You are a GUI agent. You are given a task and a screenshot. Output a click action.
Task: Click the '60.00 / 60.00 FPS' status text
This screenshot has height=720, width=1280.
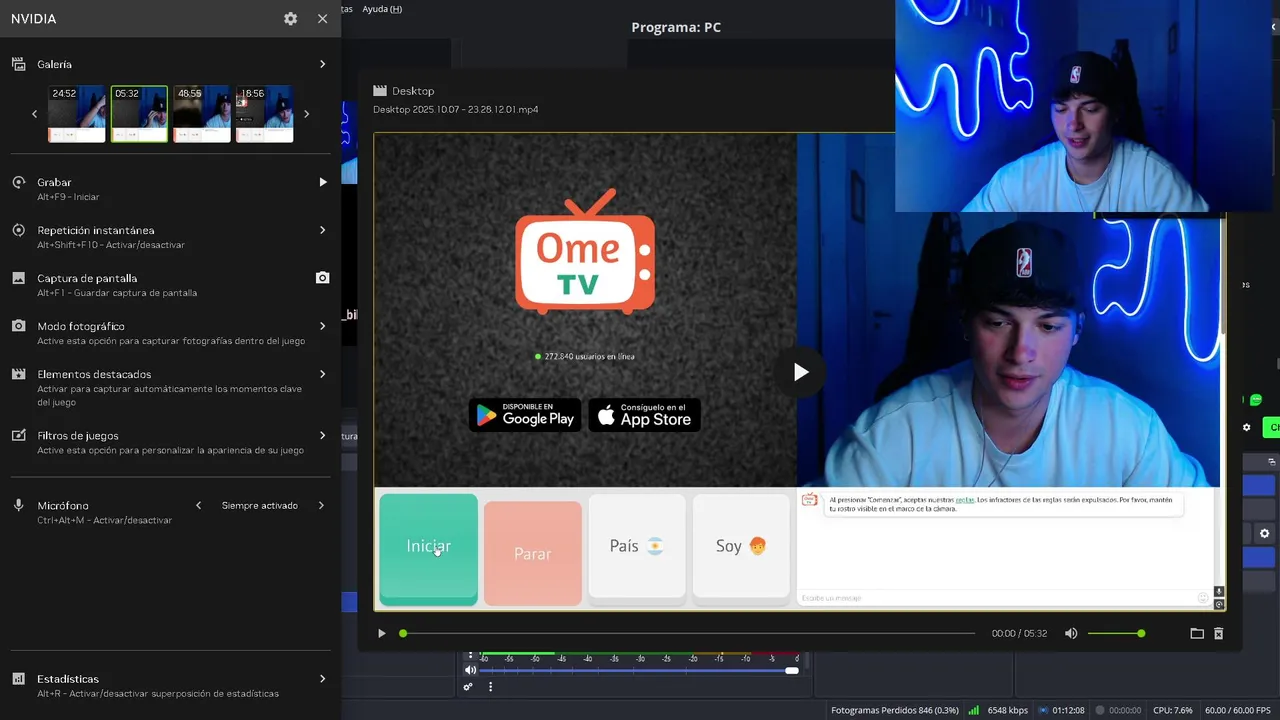(x=1240, y=710)
